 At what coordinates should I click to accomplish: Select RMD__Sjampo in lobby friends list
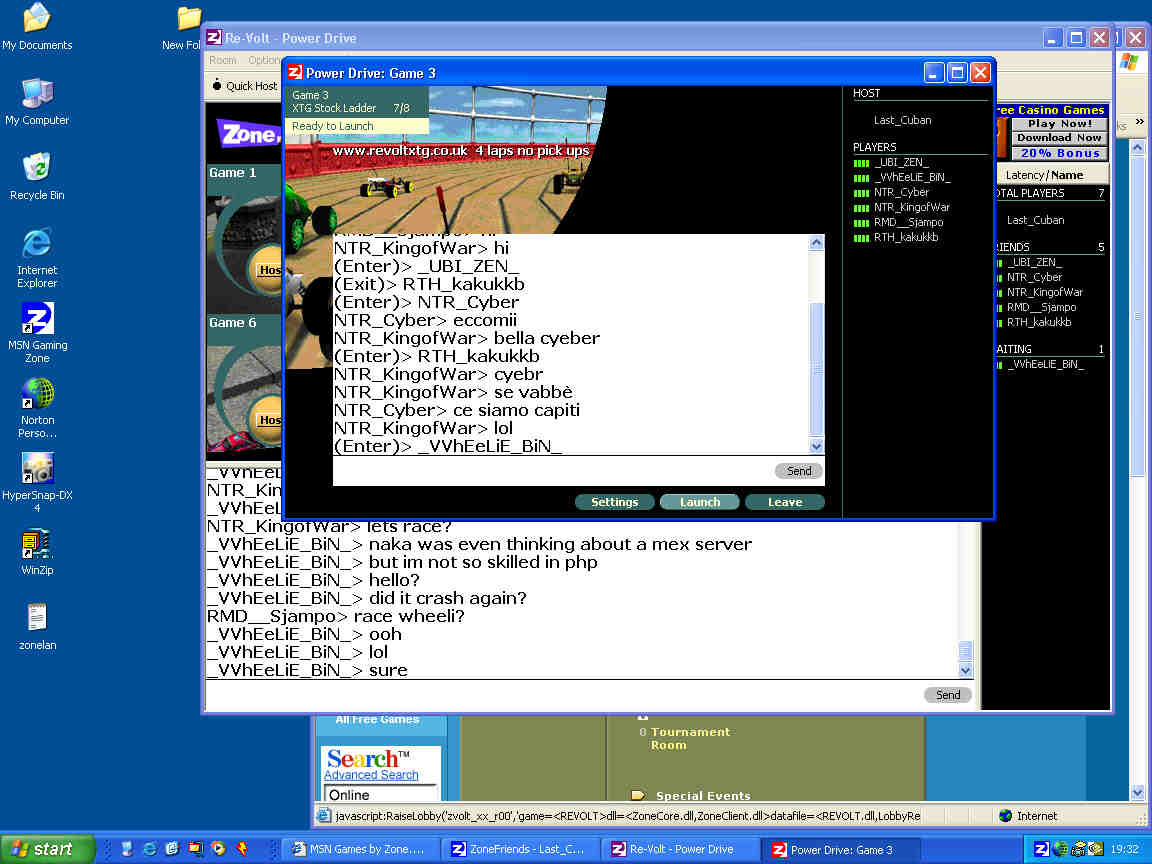(1041, 308)
